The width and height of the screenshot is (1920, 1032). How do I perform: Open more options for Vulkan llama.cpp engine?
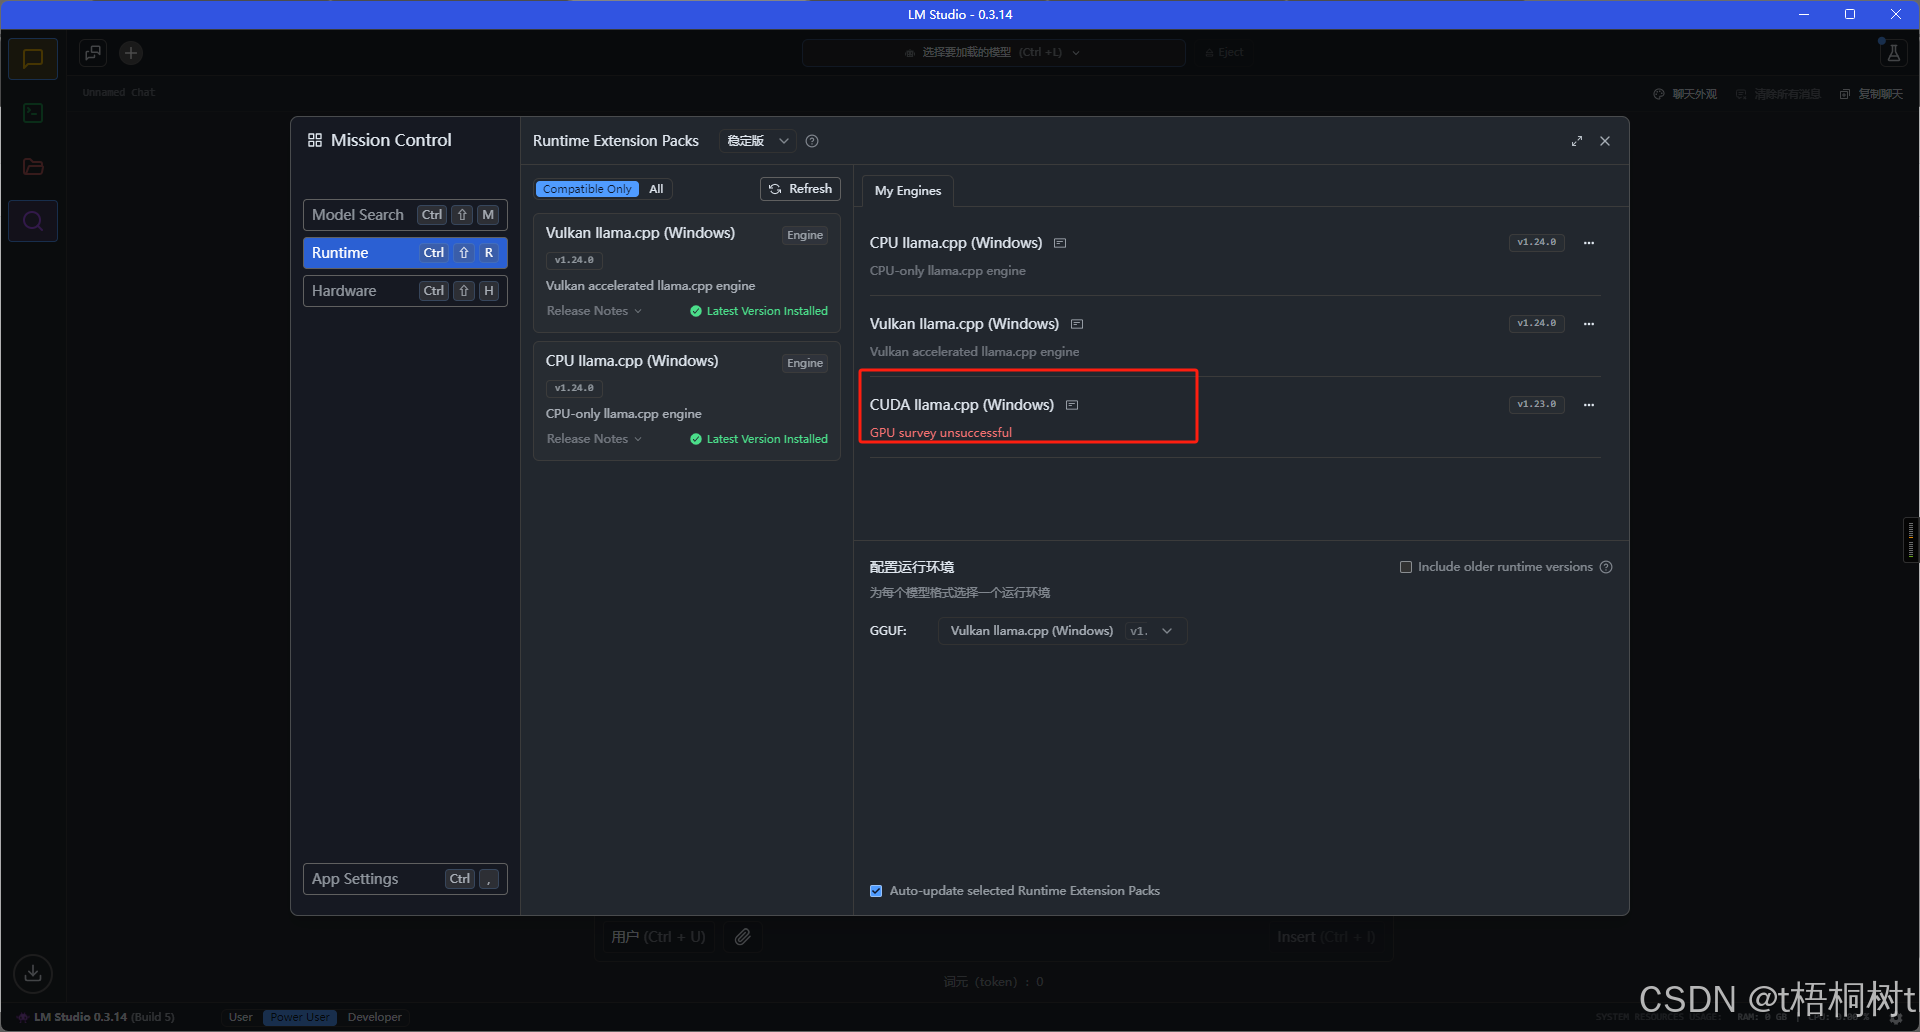pos(1589,324)
